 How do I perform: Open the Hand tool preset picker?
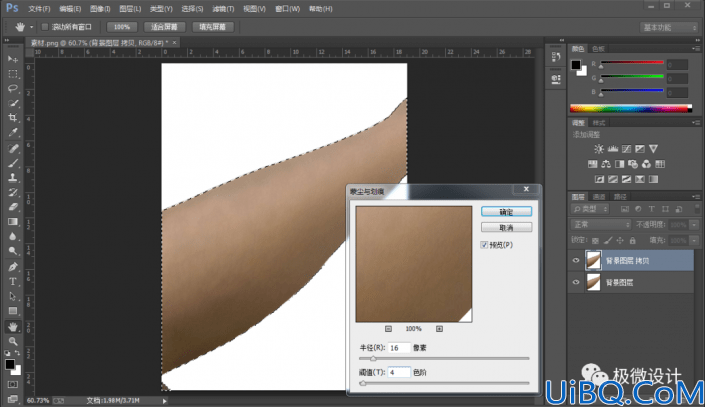[31, 27]
